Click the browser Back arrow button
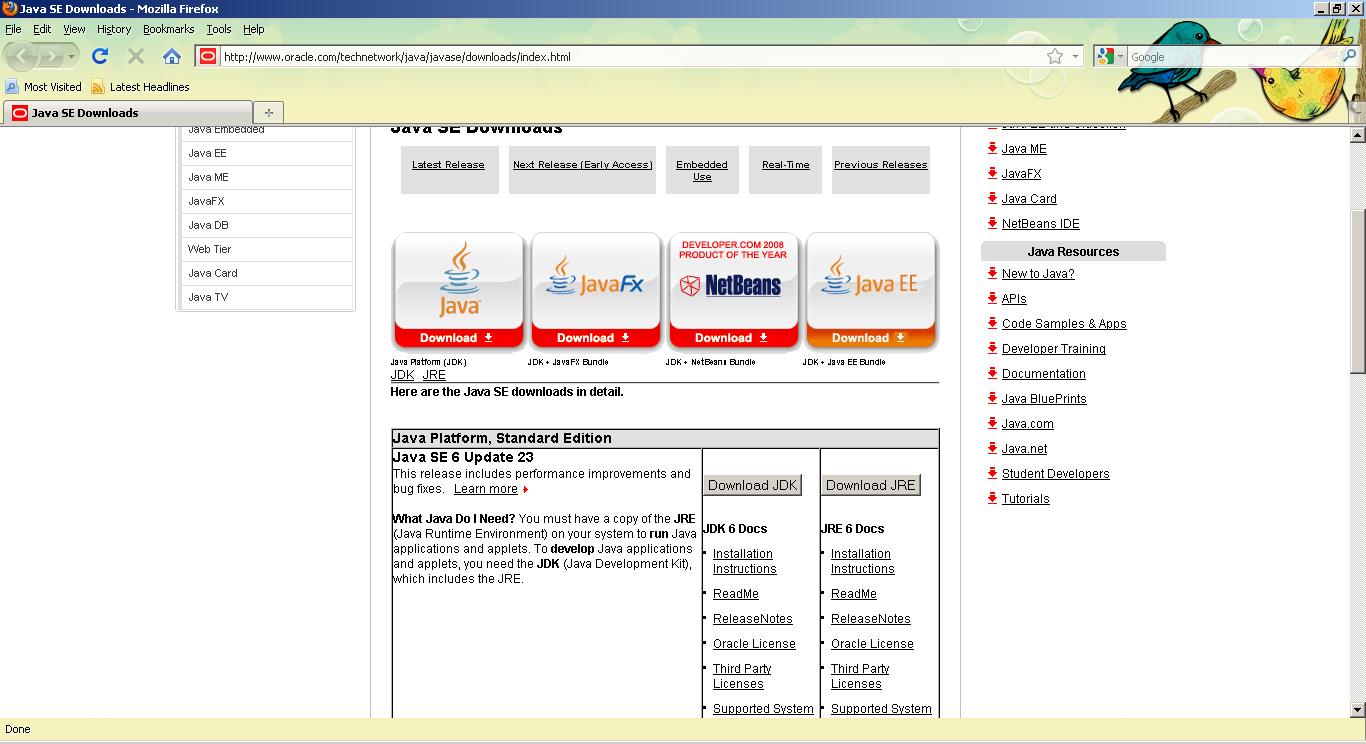The image size is (1366, 744). (22, 56)
